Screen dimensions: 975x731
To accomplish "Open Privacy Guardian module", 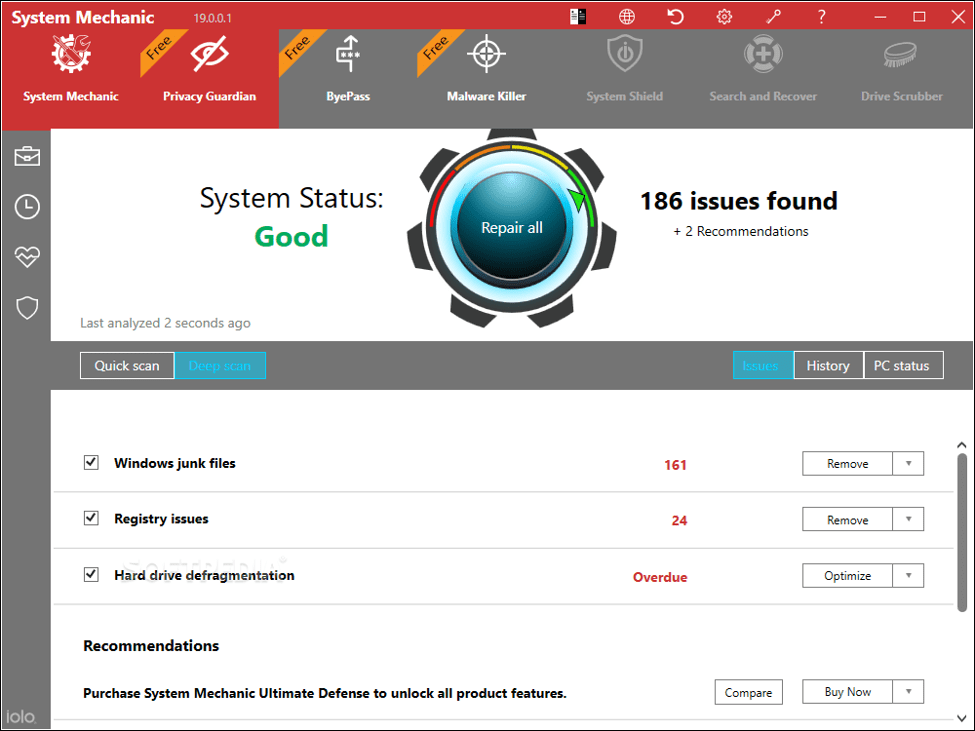I will pyautogui.click(x=209, y=68).
